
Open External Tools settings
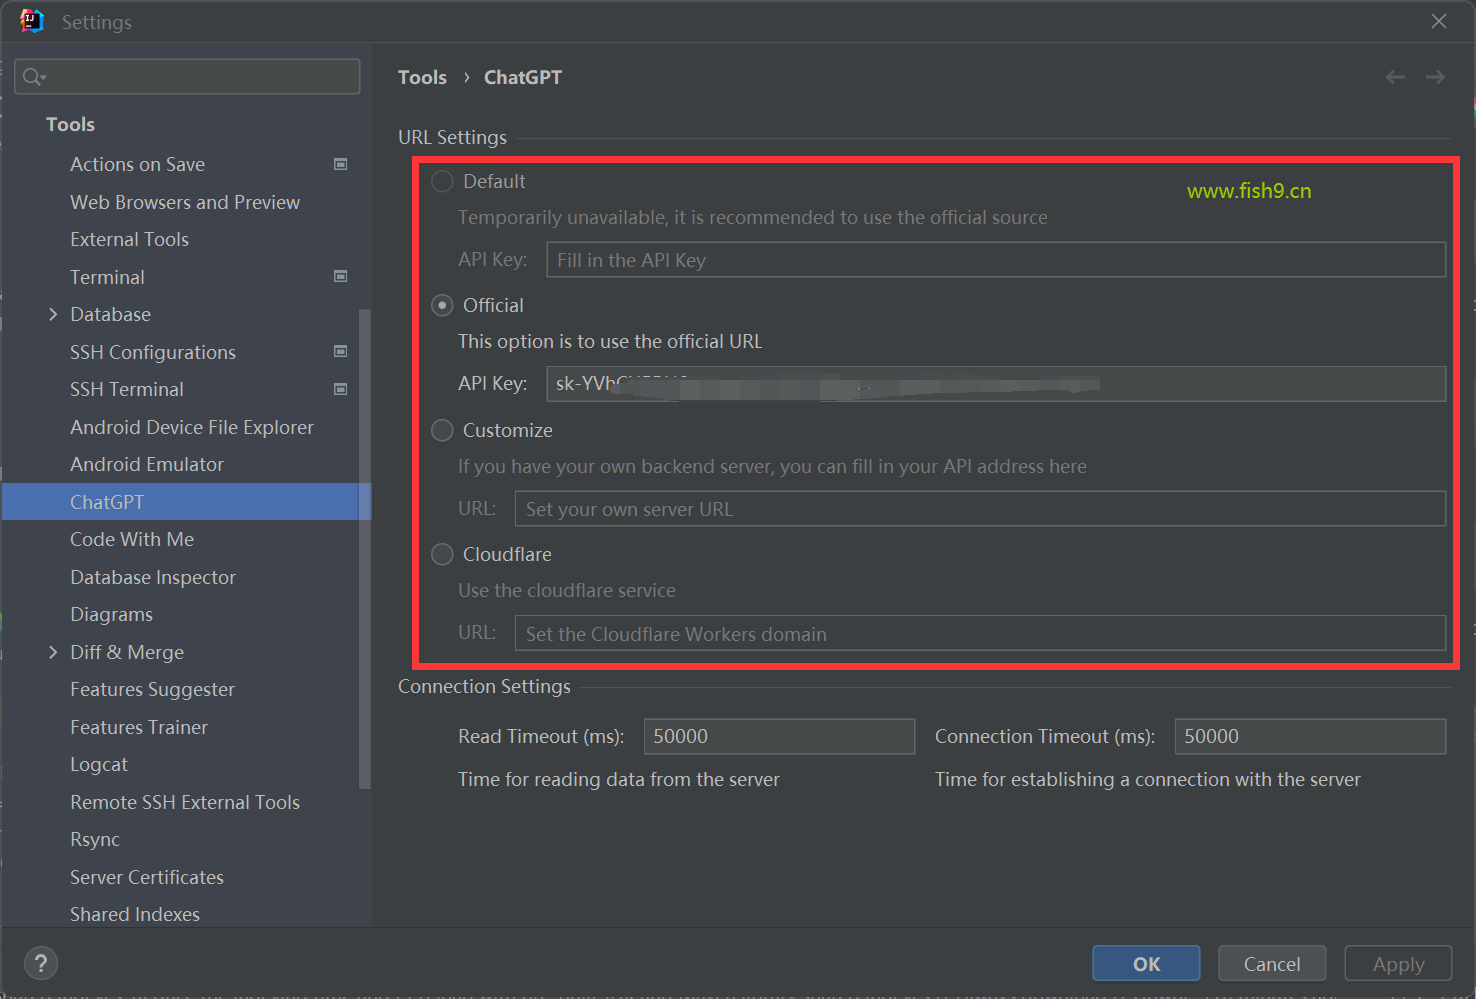point(129,239)
